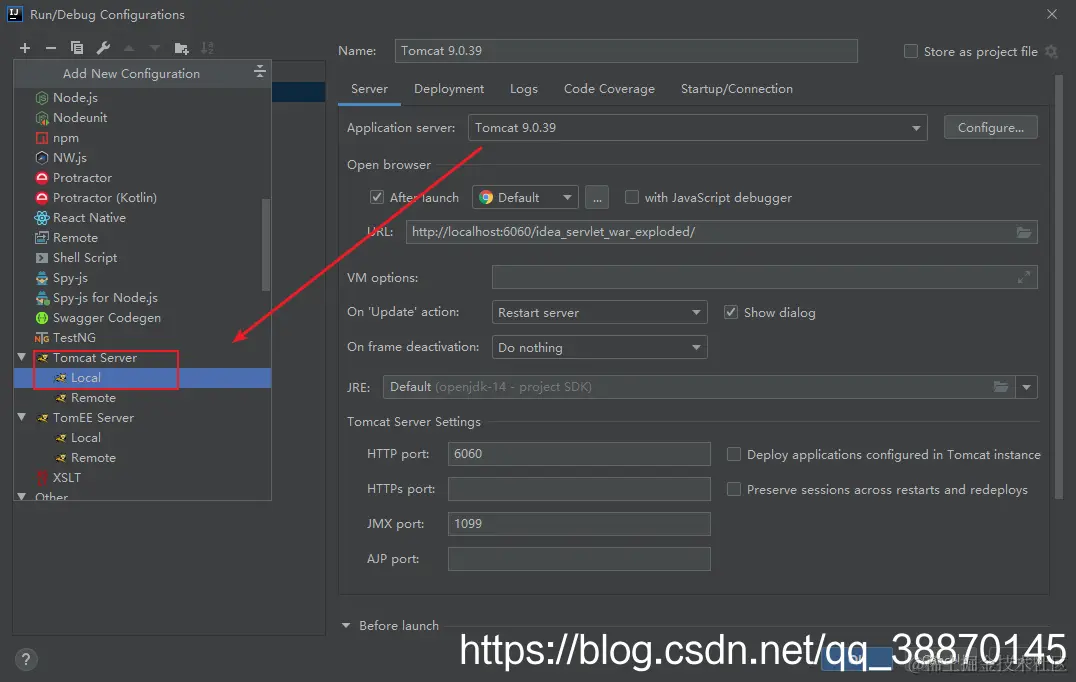
Task: Open On frame deactivation dropdown
Action: 599,347
